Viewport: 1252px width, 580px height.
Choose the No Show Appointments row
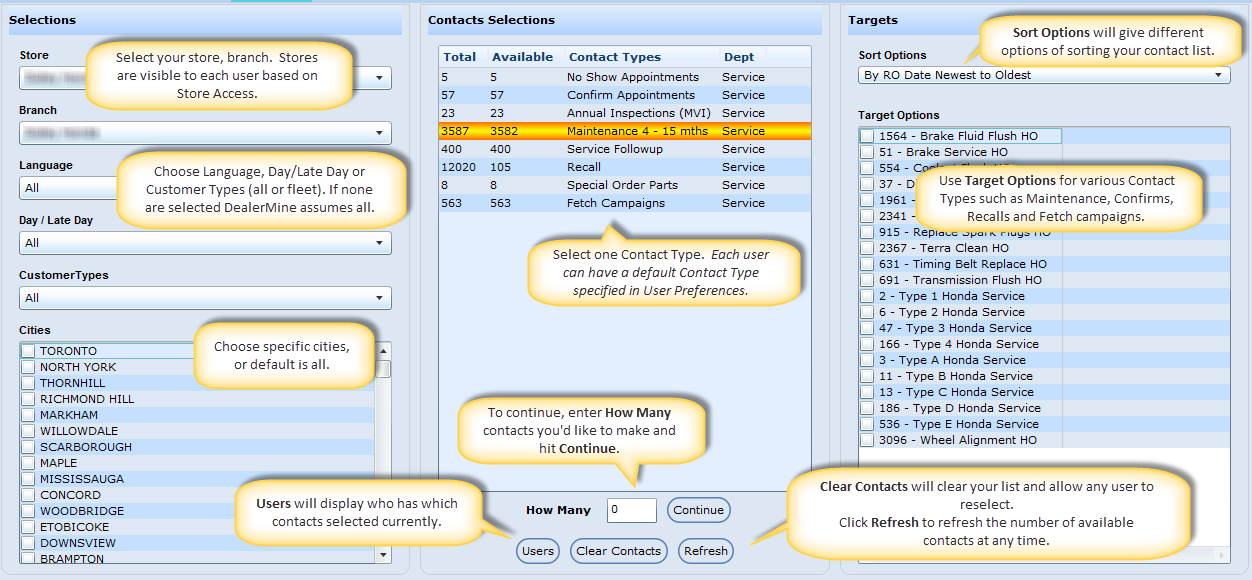point(624,77)
